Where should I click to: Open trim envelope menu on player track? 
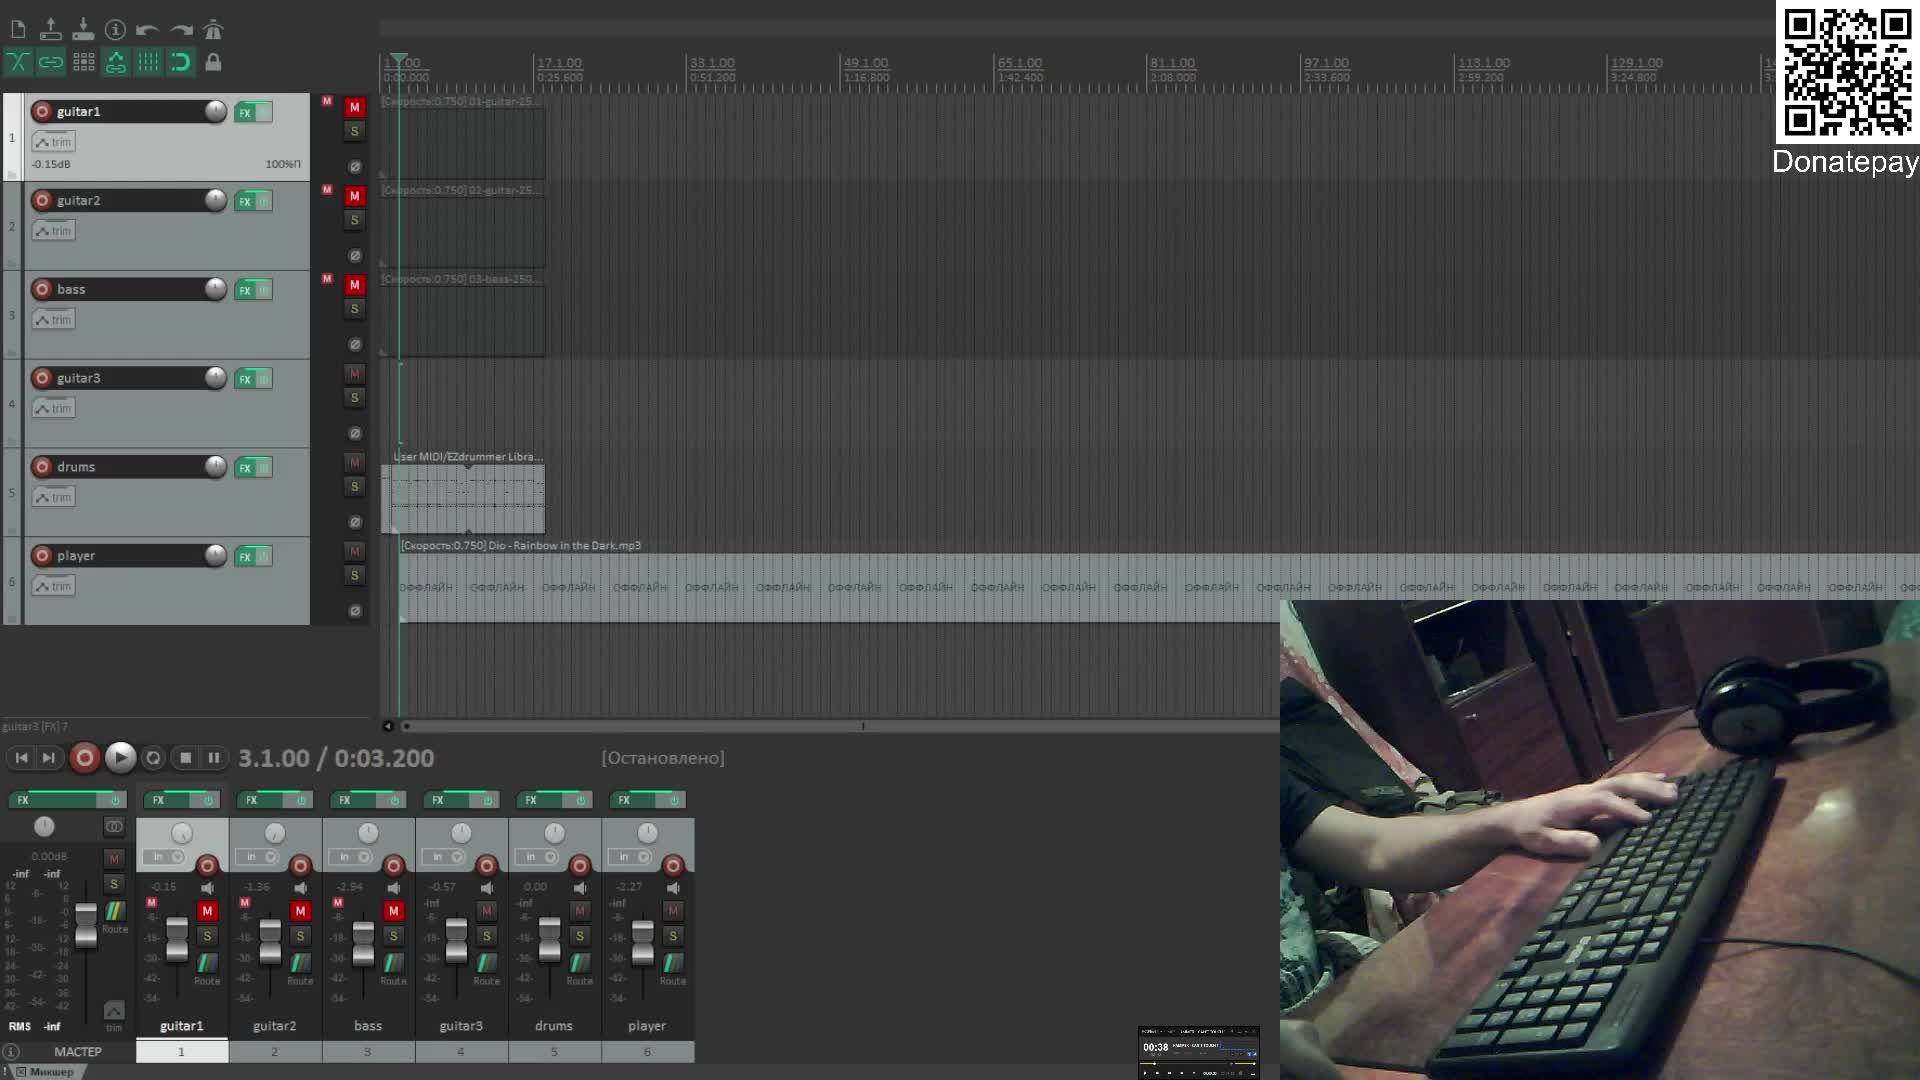click(53, 586)
